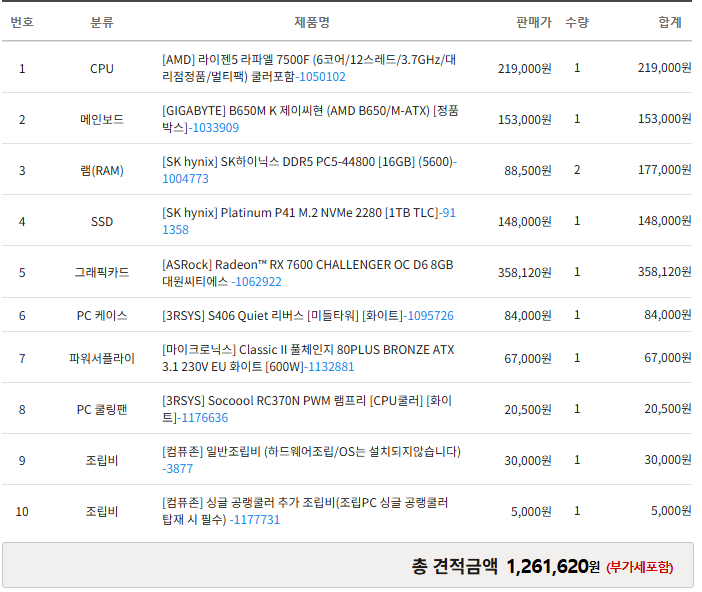
Task: Click the 제품명 column header
Action: click(312, 22)
